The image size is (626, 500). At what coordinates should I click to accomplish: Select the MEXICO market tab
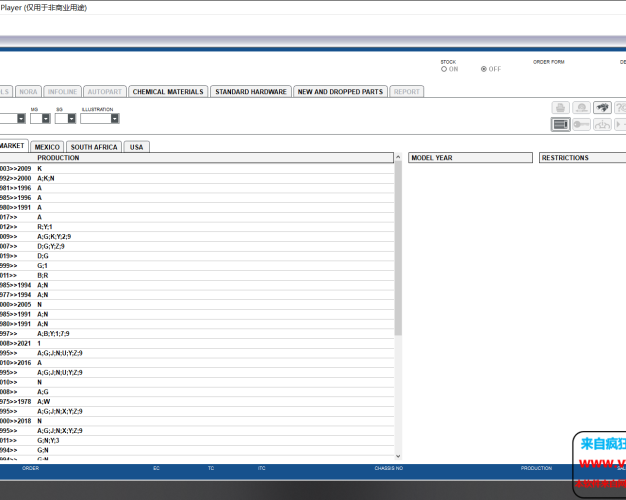[47, 147]
